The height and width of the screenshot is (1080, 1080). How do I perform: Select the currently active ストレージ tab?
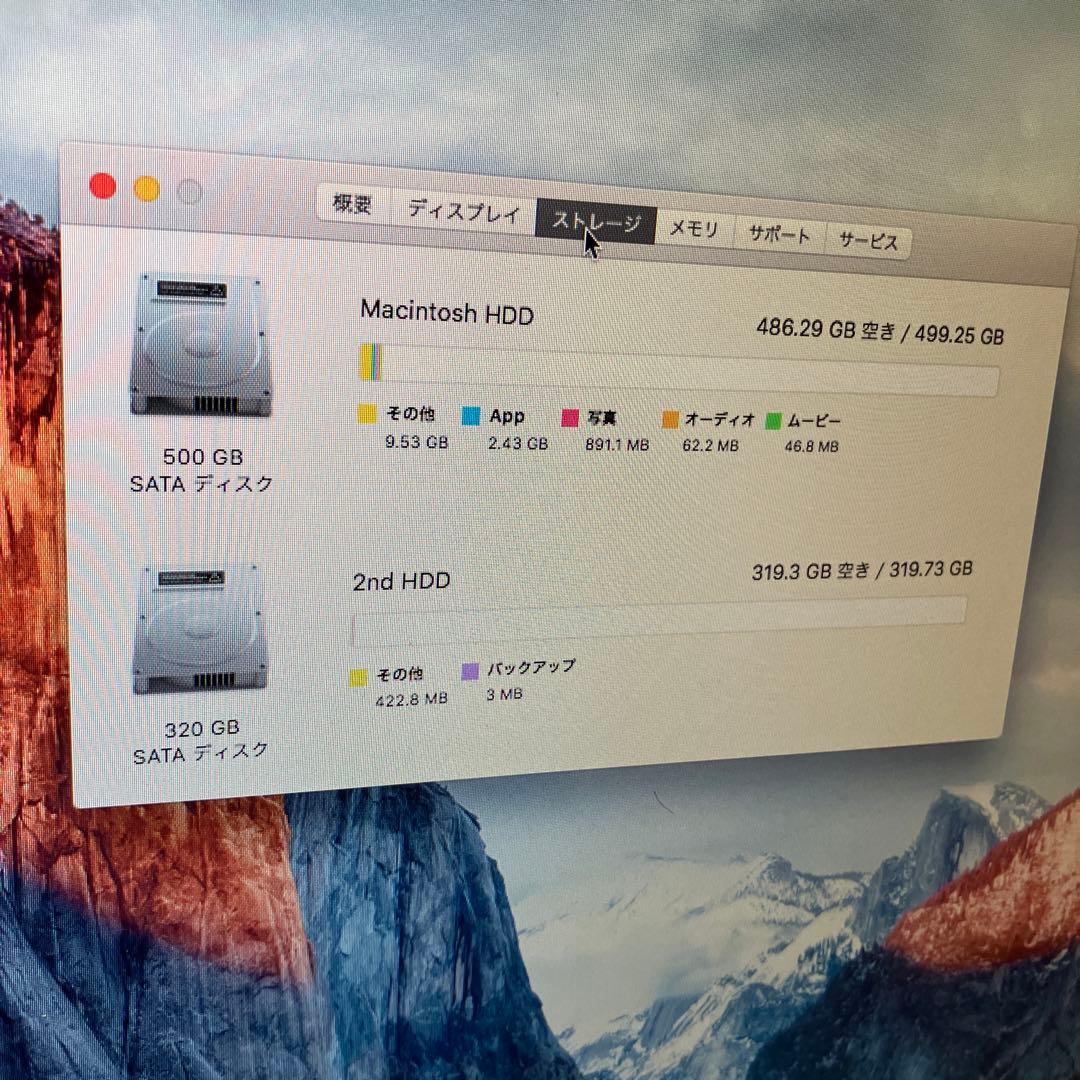(x=597, y=218)
